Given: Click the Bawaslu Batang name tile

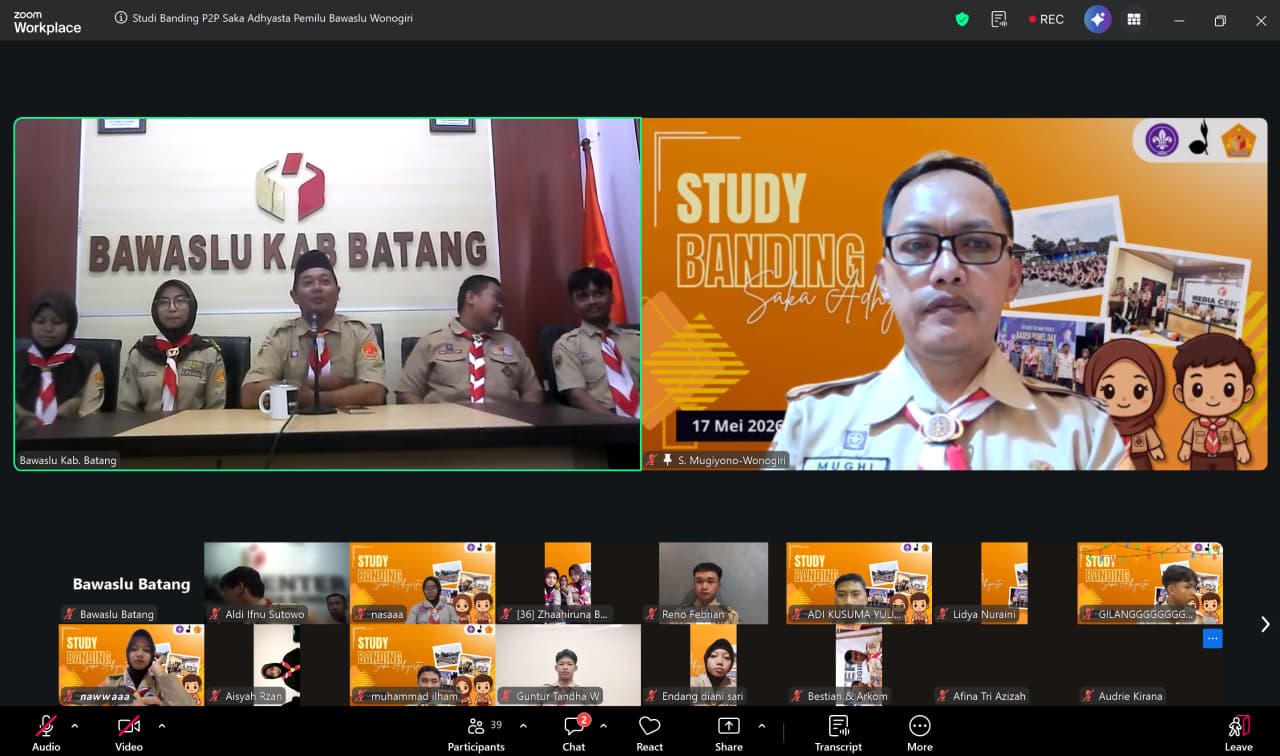Looking at the screenshot, I should [x=131, y=583].
